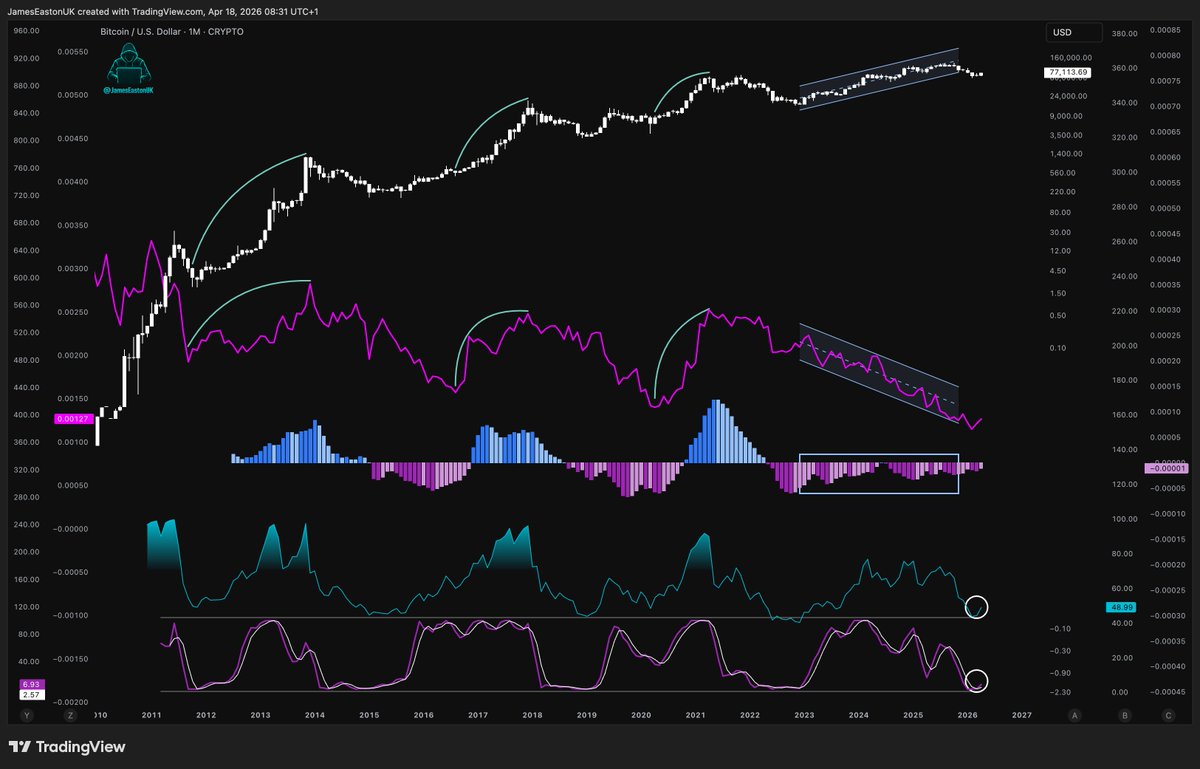Click the 2016 year on the time axis
The height and width of the screenshot is (769, 1200).
pyautogui.click(x=423, y=716)
